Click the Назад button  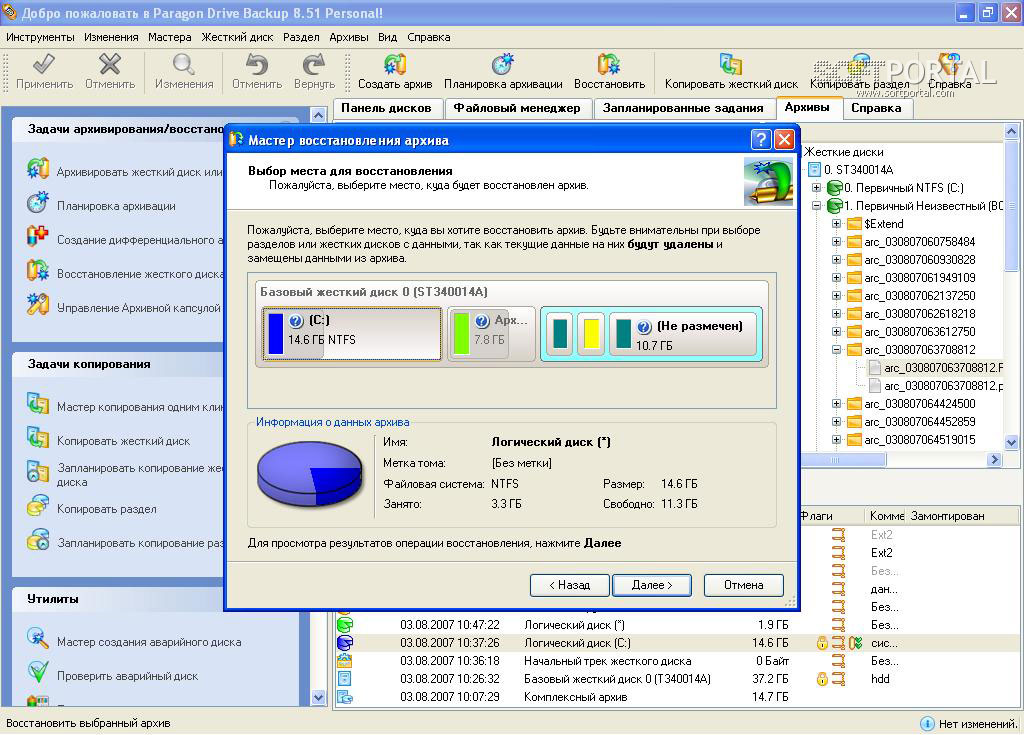pos(569,585)
